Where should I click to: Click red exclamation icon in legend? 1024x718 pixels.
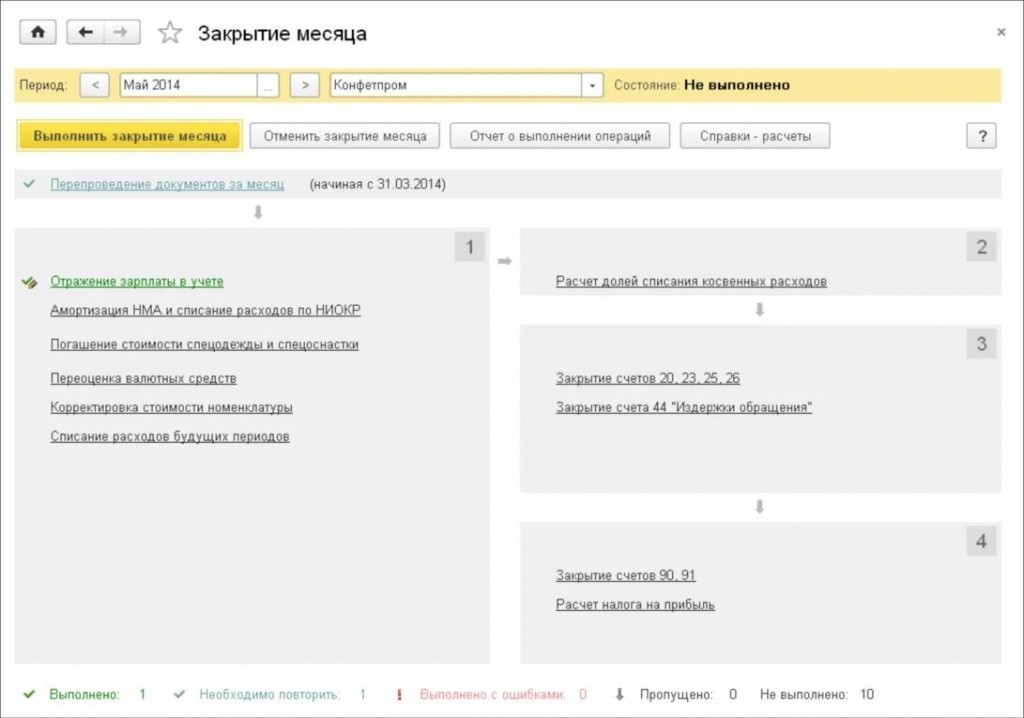click(399, 694)
